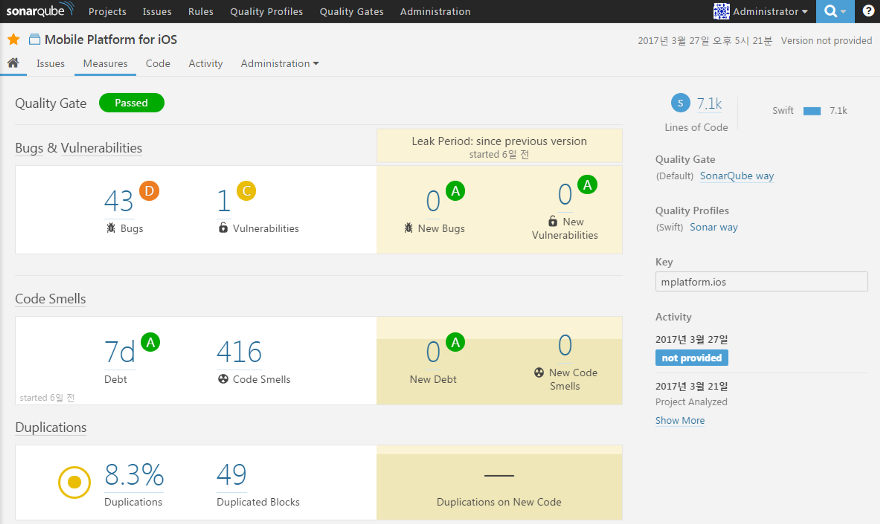
Task: Click the A rating badge for New Debt
Action: click(x=456, y=342)
